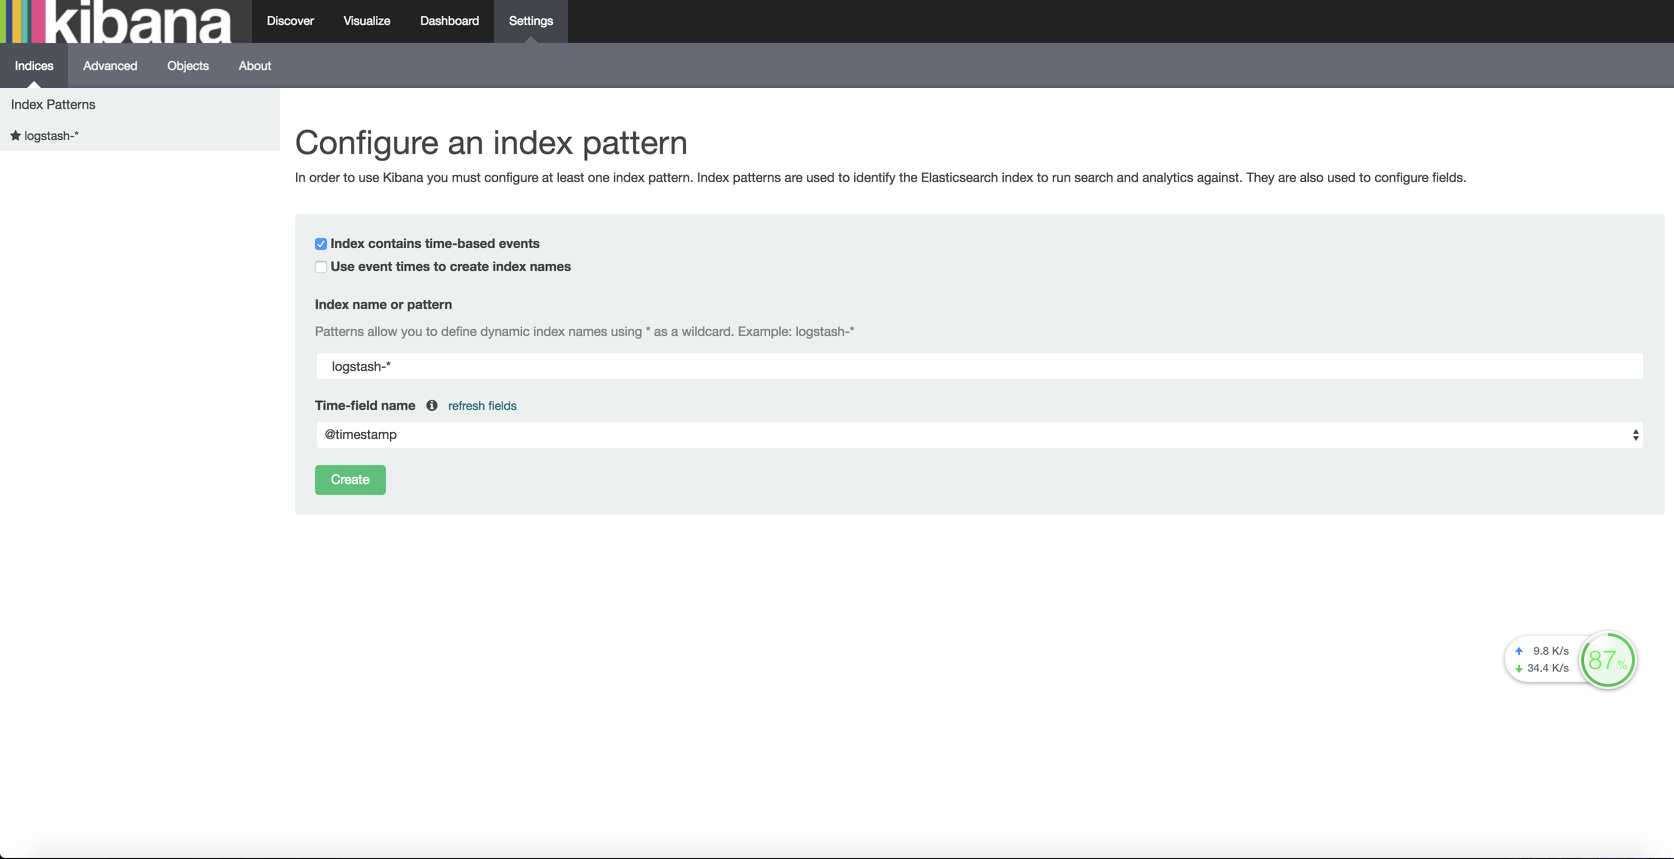The image size is (1674, 859).
Task: Select the Settings tab
Action: point(531,21)
